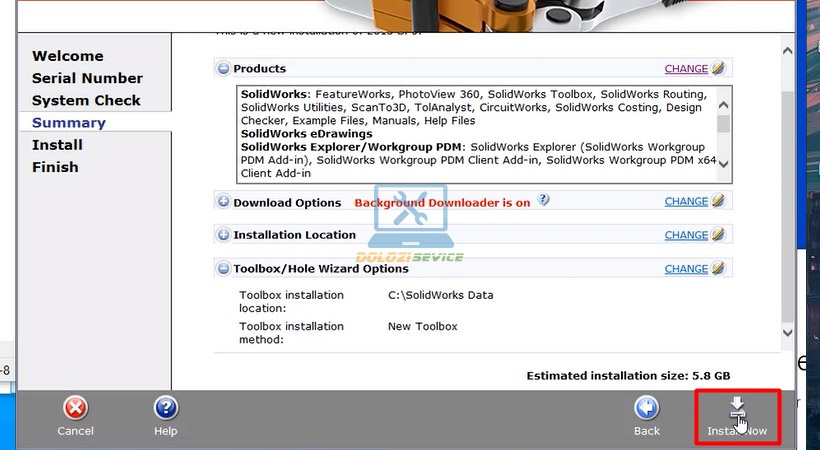Click the pencil icon beside Products CHANGE
820x450 pixels.
click(719, 69)
